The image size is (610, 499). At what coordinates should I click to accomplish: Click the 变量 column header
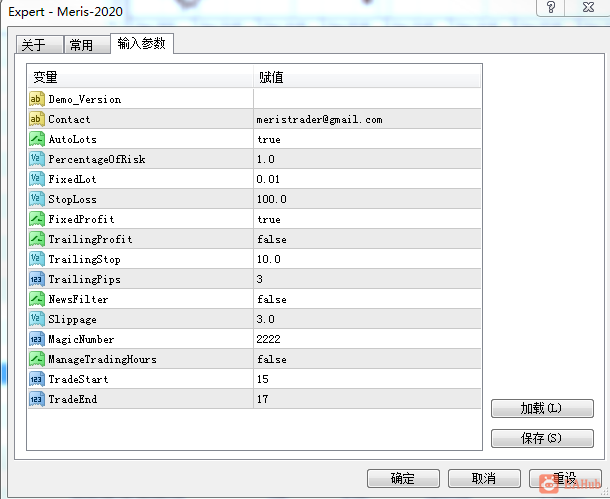tap(140, 77)
